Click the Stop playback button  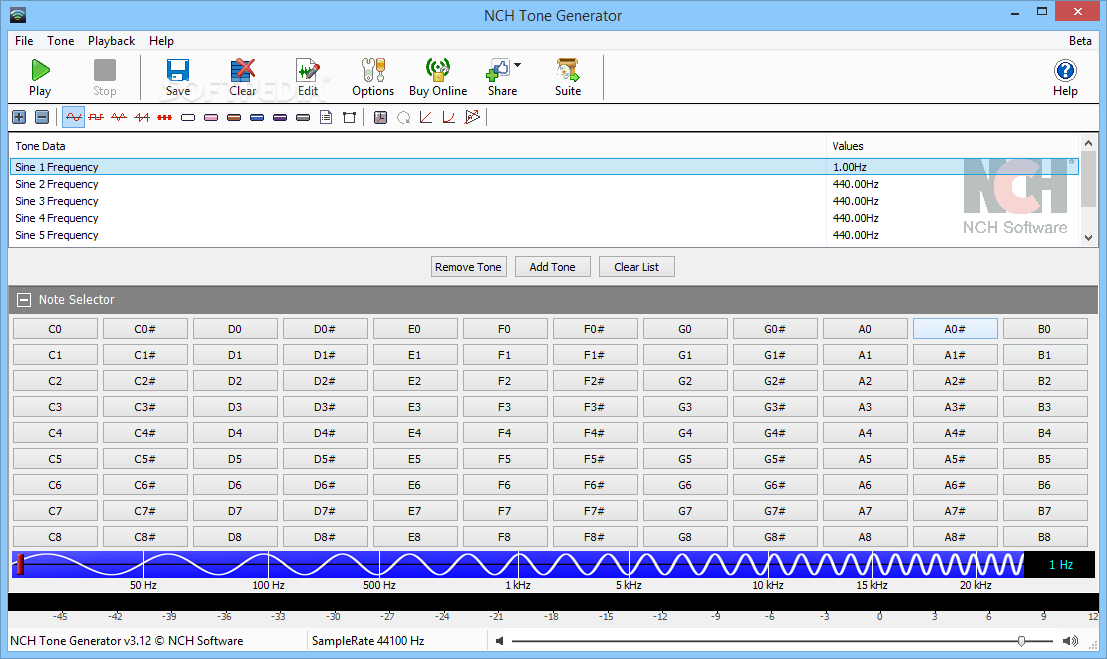point(104,77)
